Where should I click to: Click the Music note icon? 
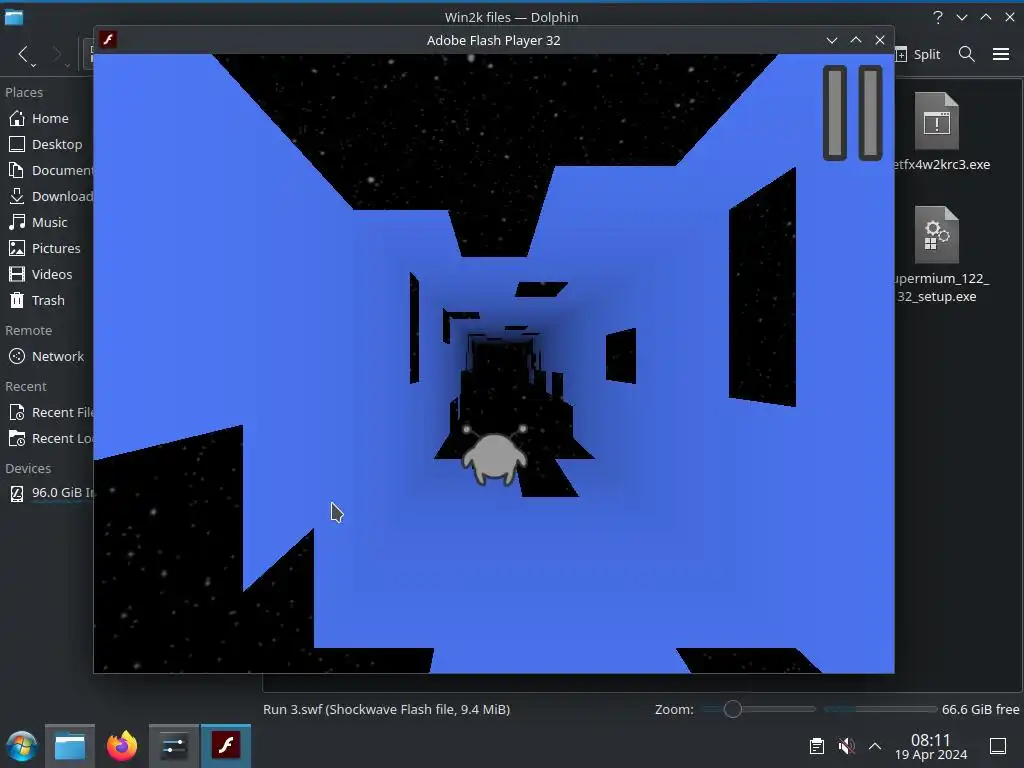pos(17,223)
